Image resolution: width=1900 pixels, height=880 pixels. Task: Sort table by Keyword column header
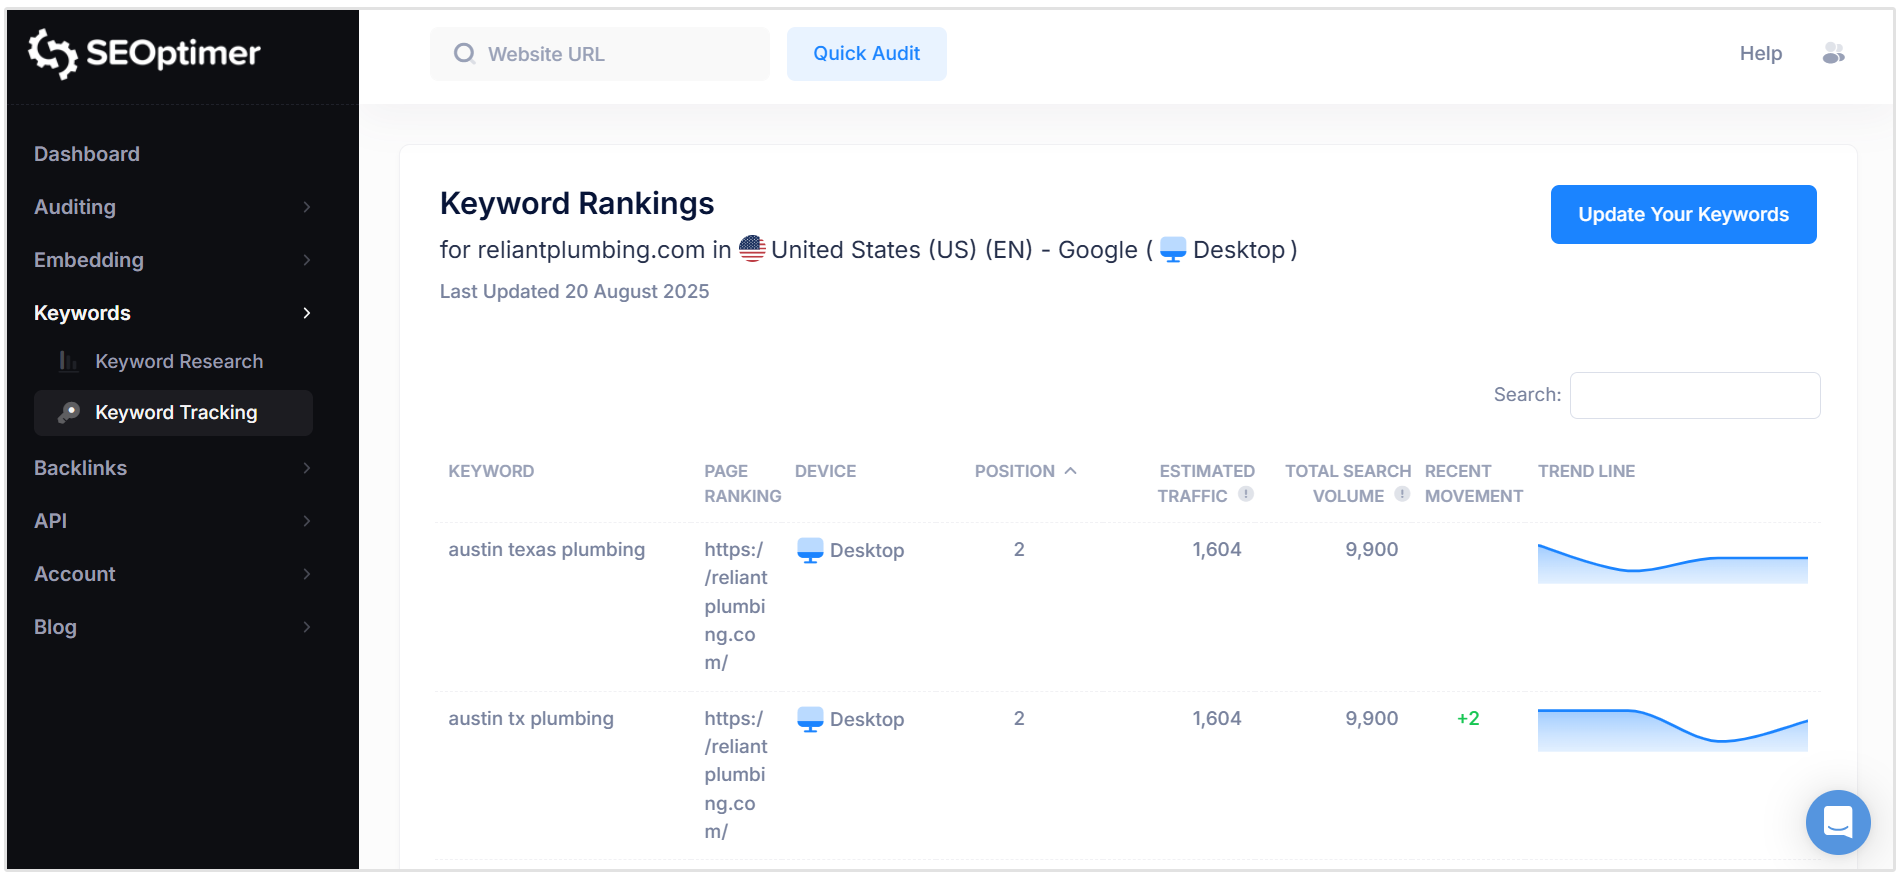tap(491, 471)
